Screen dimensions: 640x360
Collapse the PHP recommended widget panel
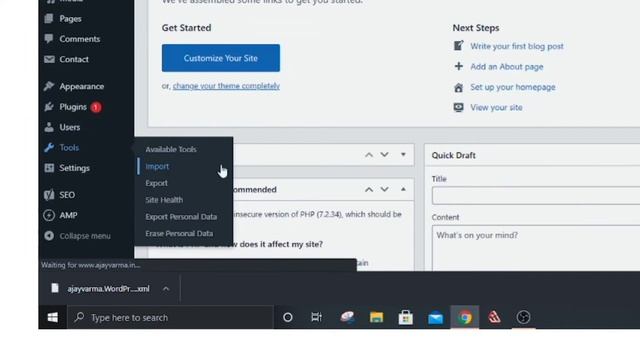tap(403, 189)
